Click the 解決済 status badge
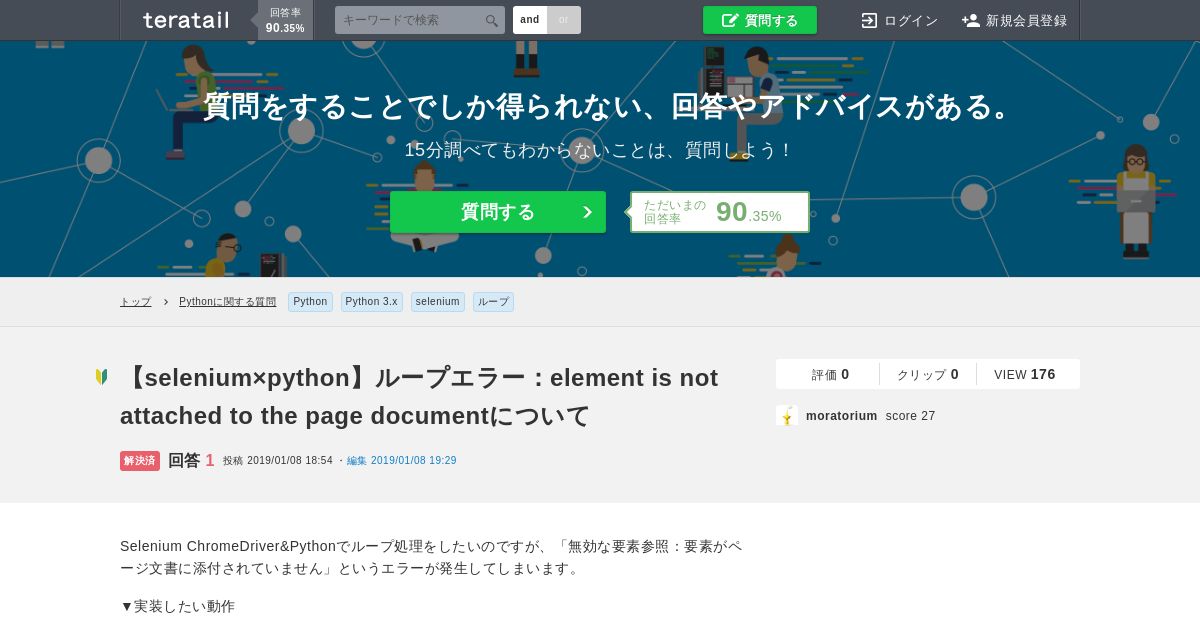This screenshot has width=1200, height=630. click(x=140, y=461)
